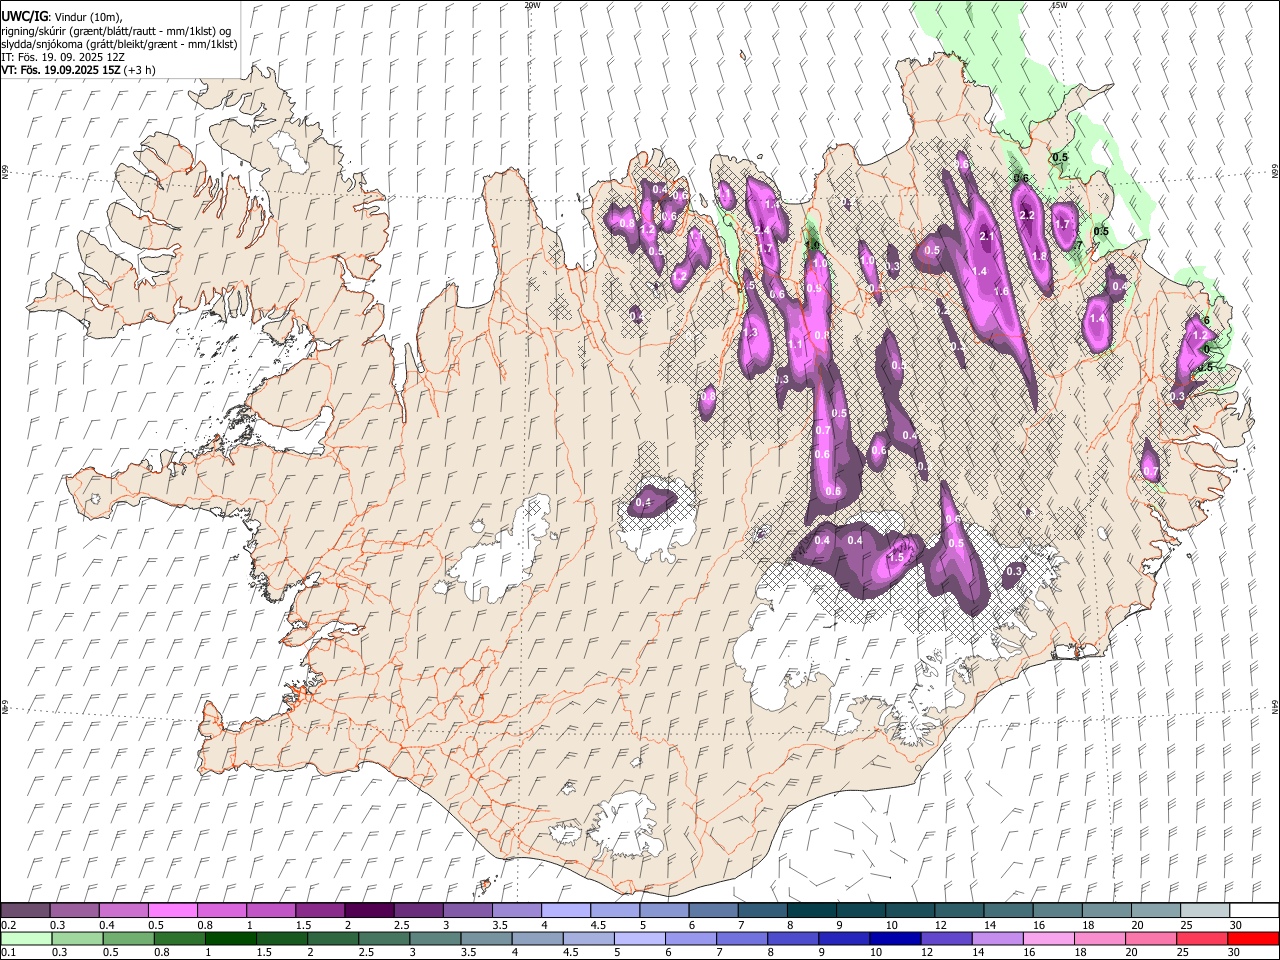This screenshot has width=1280, height=960.
Task: Click the red 25 swatch in the lower rain scale
Action: coord(1201,938)
